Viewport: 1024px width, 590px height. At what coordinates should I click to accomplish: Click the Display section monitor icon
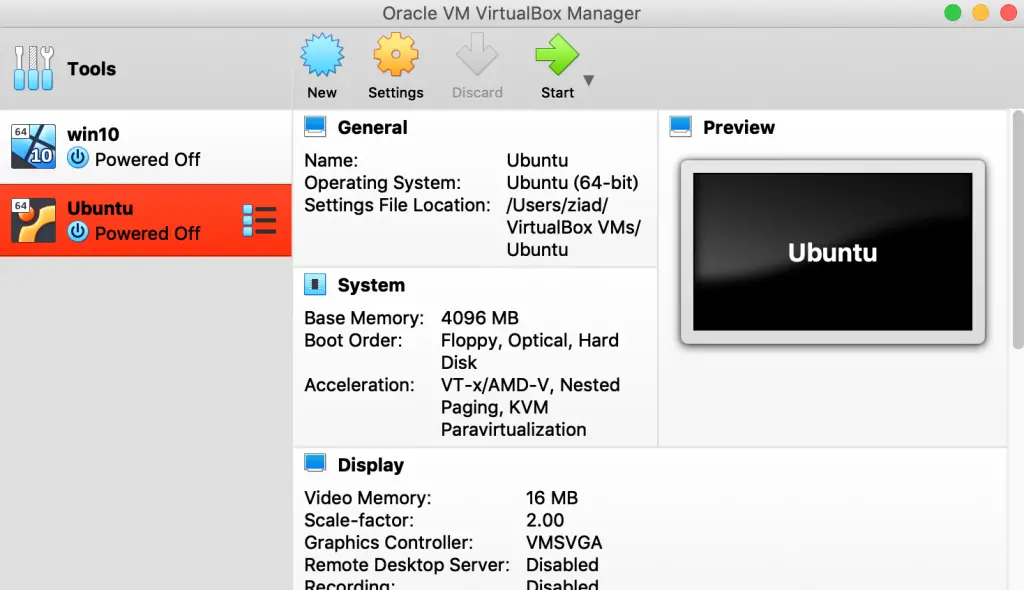pyautogui.click(x=315, y=464)
